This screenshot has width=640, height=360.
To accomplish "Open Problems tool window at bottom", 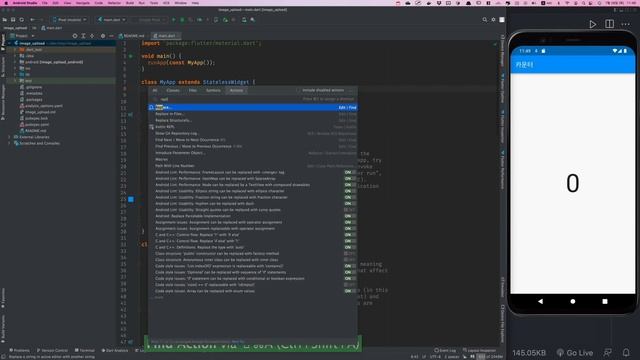I will [19, 350].
